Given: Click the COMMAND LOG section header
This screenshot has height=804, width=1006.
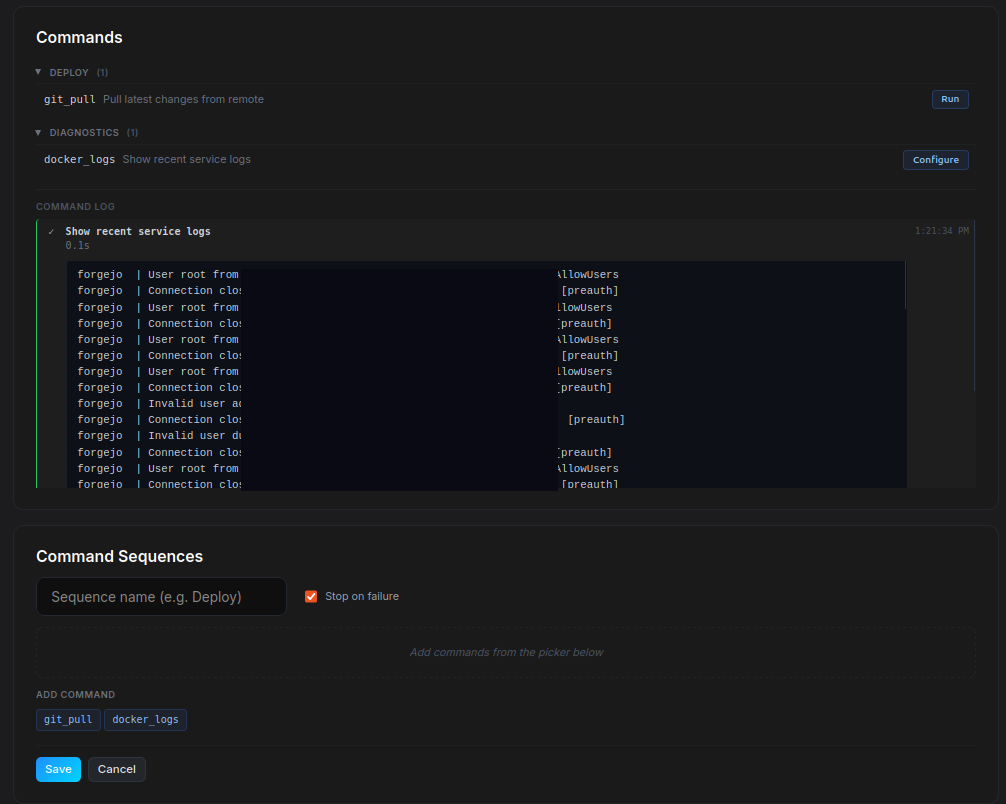Looking at the screenshot, I should 75,206.
